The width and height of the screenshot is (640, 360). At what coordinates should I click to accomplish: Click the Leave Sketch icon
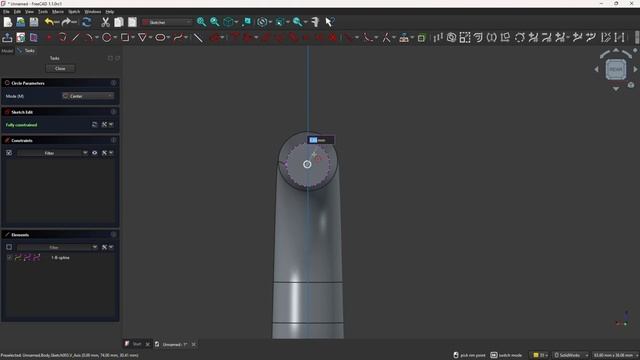point(7,38)
